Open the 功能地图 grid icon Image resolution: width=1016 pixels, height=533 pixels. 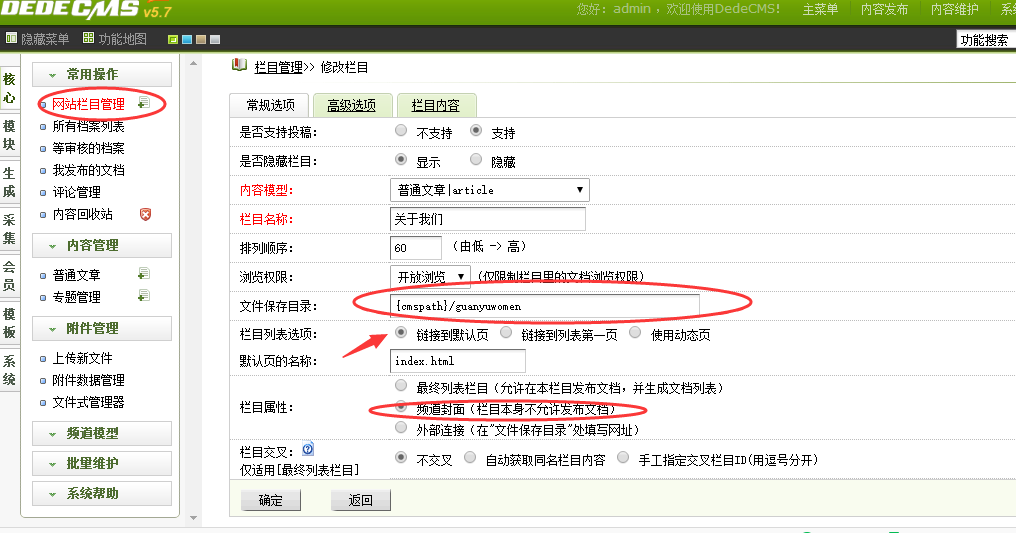89,39
